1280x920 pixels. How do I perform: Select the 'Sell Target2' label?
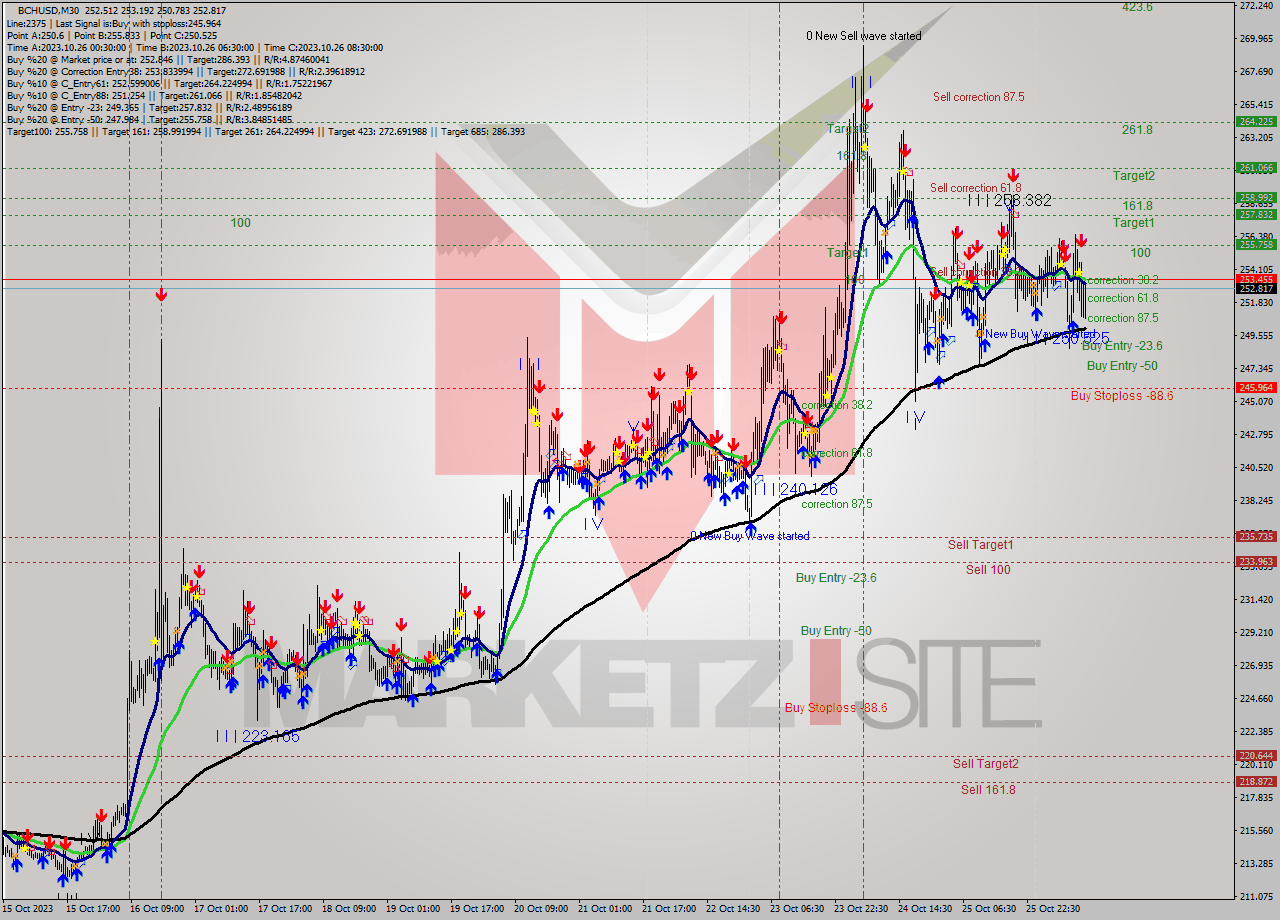(986, 764)
